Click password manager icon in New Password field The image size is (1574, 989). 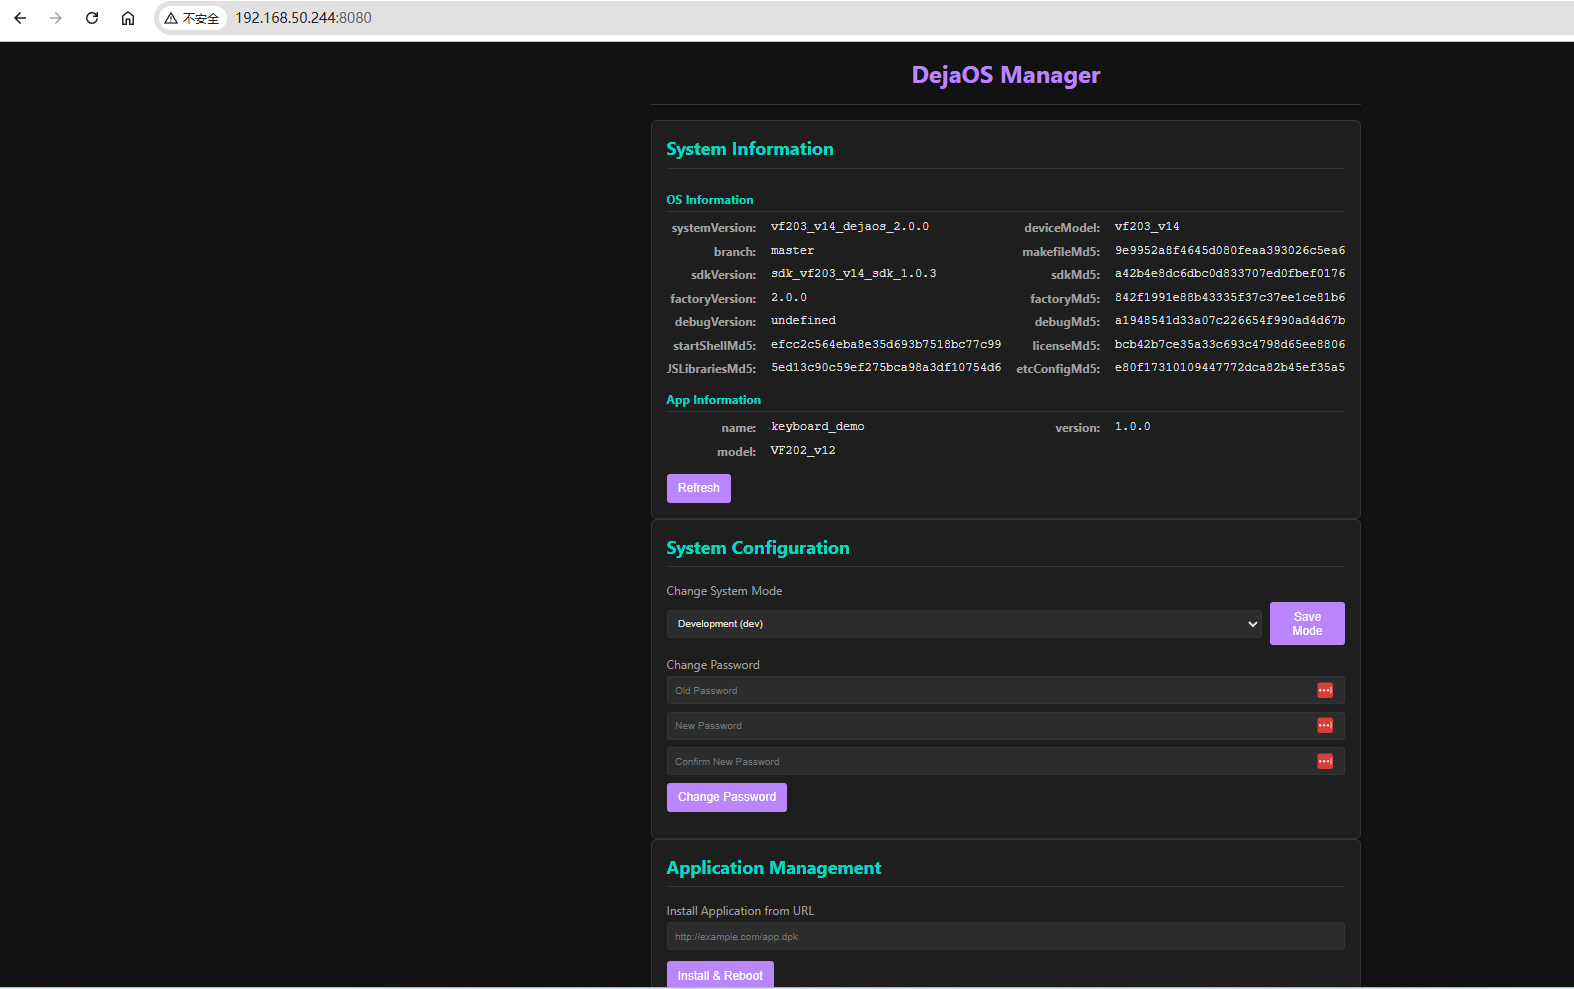(x=1325, y=726)
